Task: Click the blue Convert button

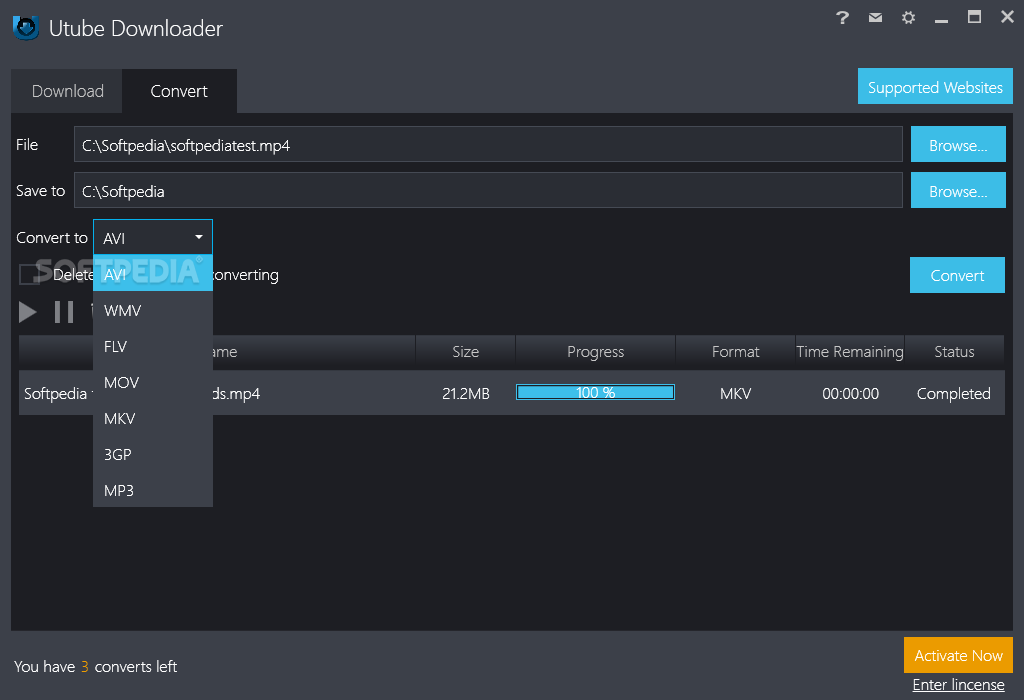Action: [957, 275]
